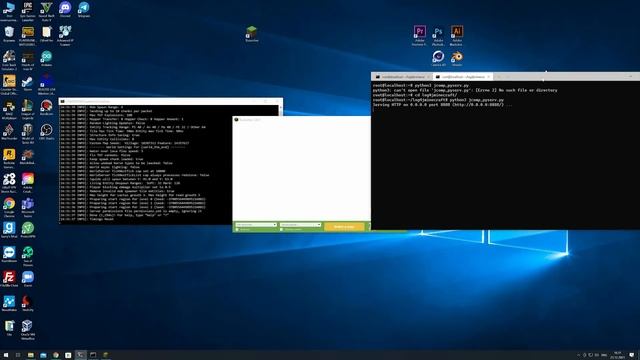
Task: Select the Oracle VM VirtualBox icon
Action: pyautogui.click(x=28, y=330)
